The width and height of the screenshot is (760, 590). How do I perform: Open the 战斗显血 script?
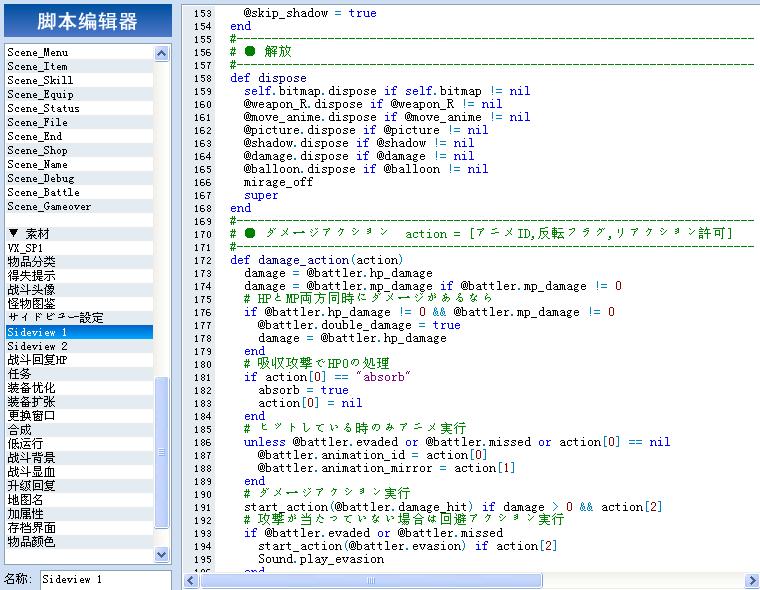tap(79, 473)
